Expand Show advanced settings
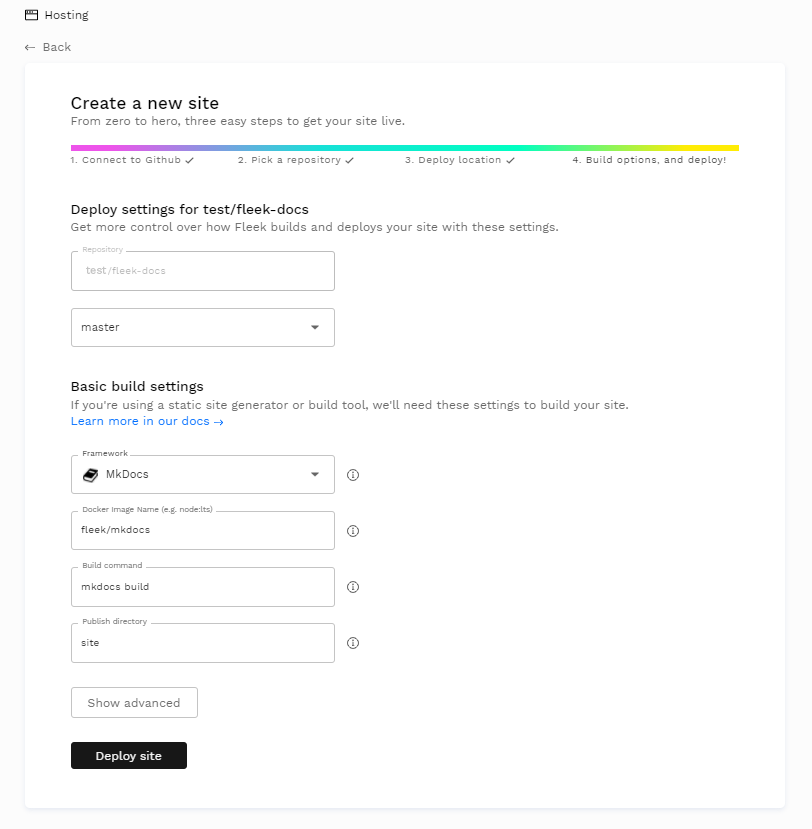 coord(134,703)
